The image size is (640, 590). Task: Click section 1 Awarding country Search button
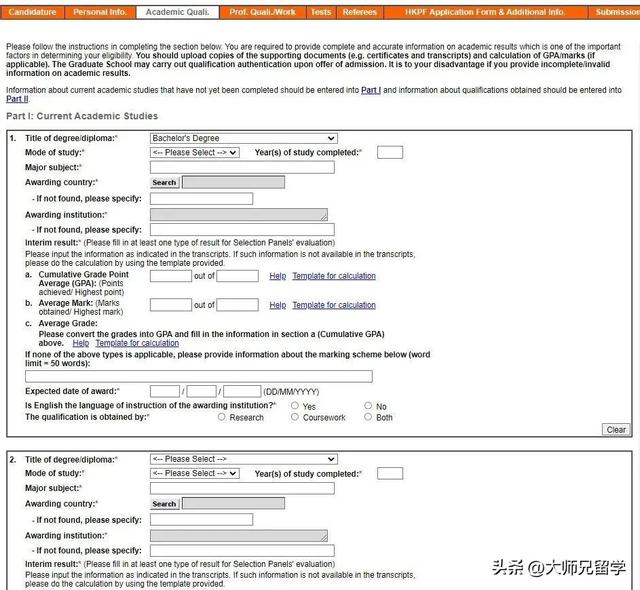point(164,182)
